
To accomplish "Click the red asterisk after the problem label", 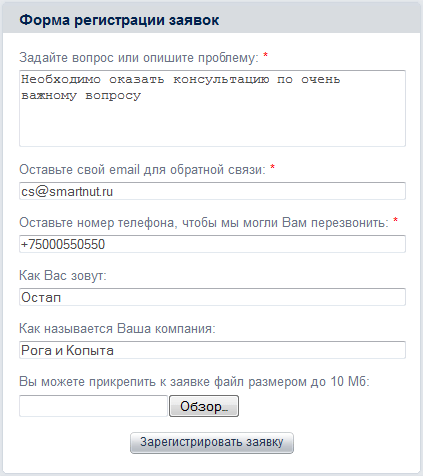I will click(265, 55).
